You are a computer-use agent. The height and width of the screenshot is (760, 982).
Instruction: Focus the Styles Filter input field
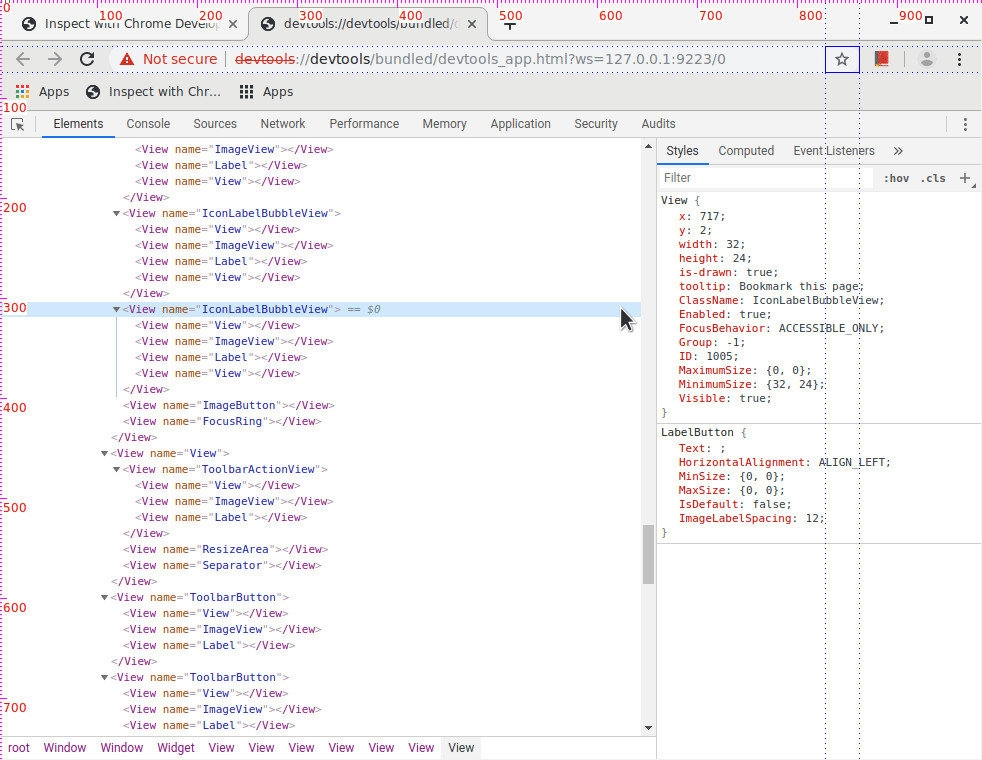(x=765, y=178)
